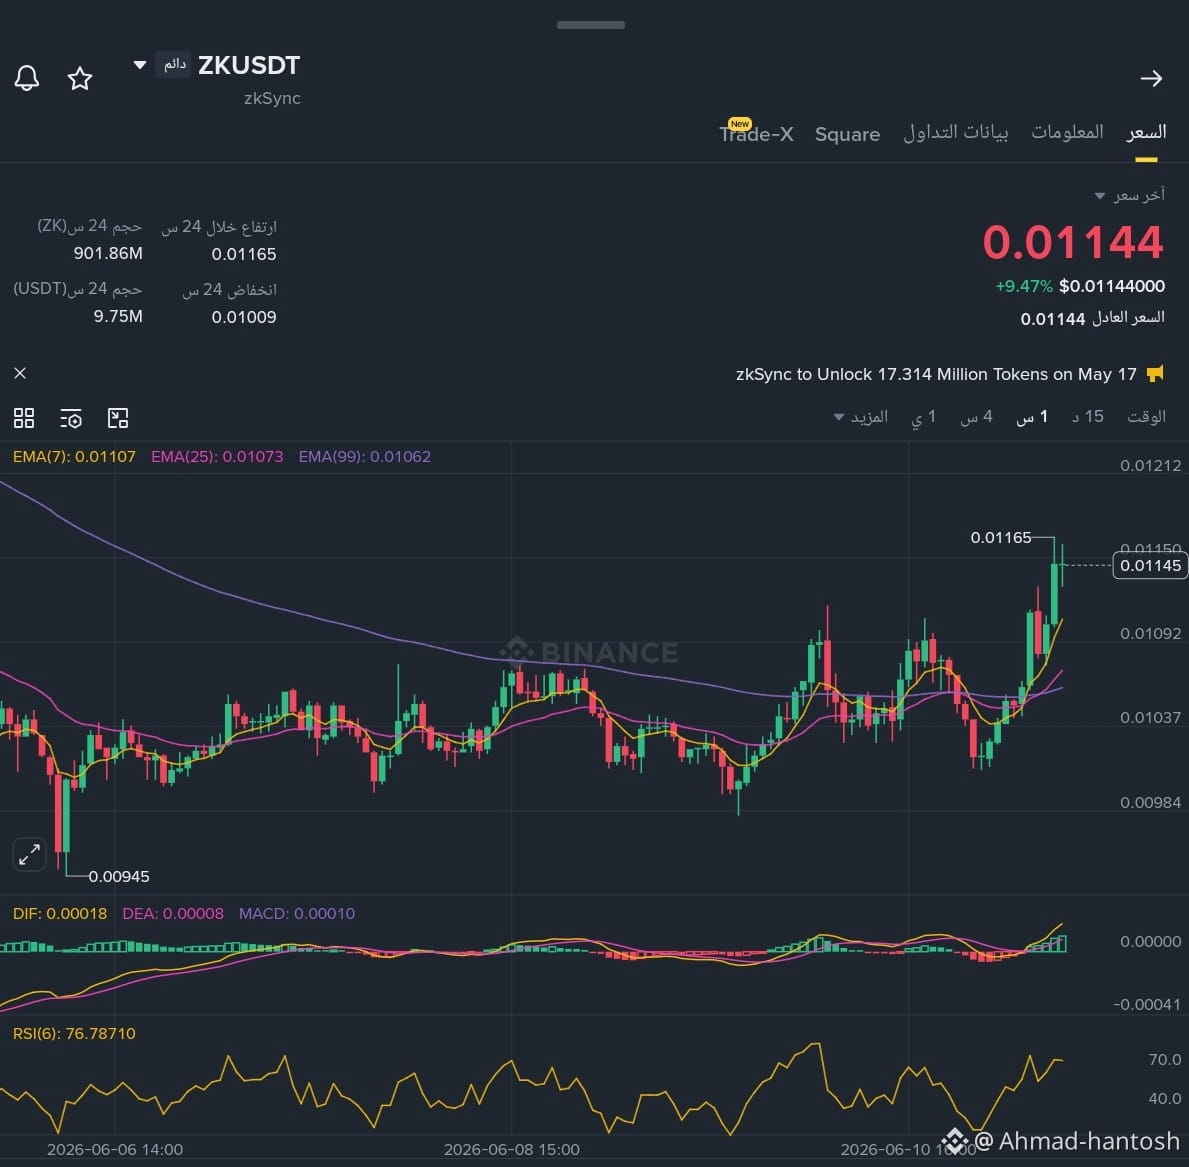Tap the MACD value label
This screenshot has height=1167, width=1189.
(296, 914)
